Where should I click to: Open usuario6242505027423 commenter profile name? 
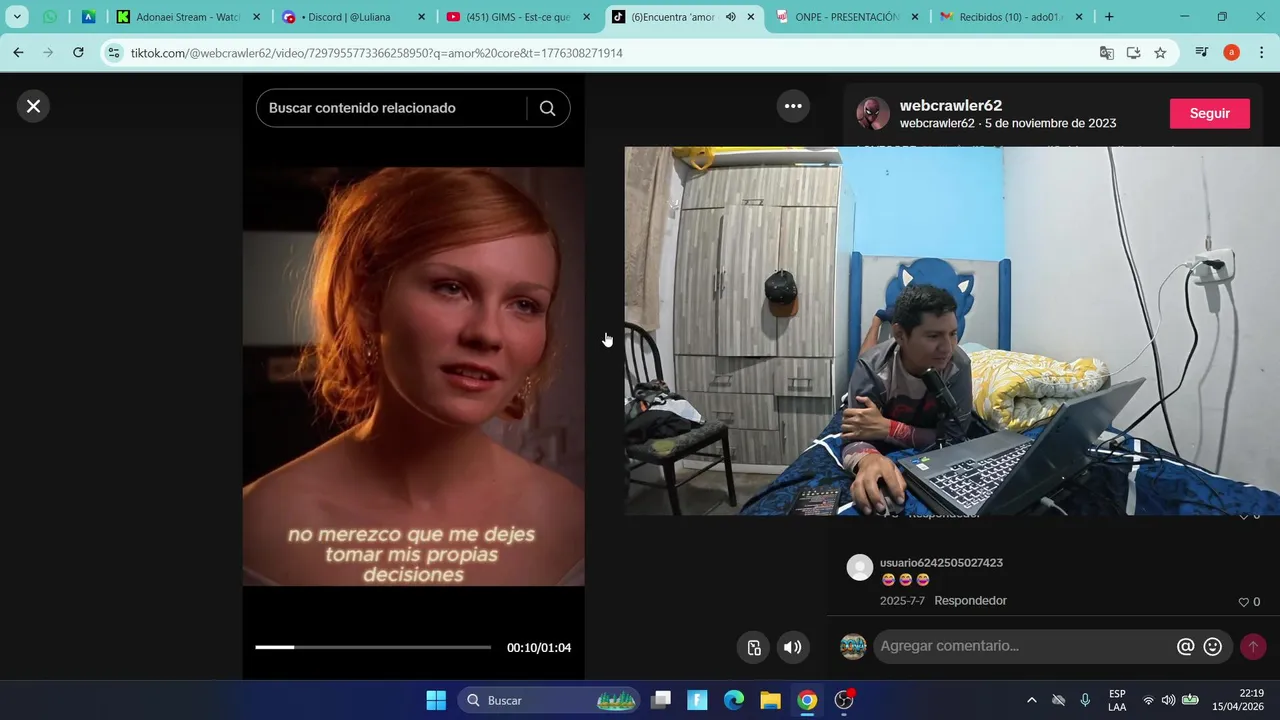point(941,563)
